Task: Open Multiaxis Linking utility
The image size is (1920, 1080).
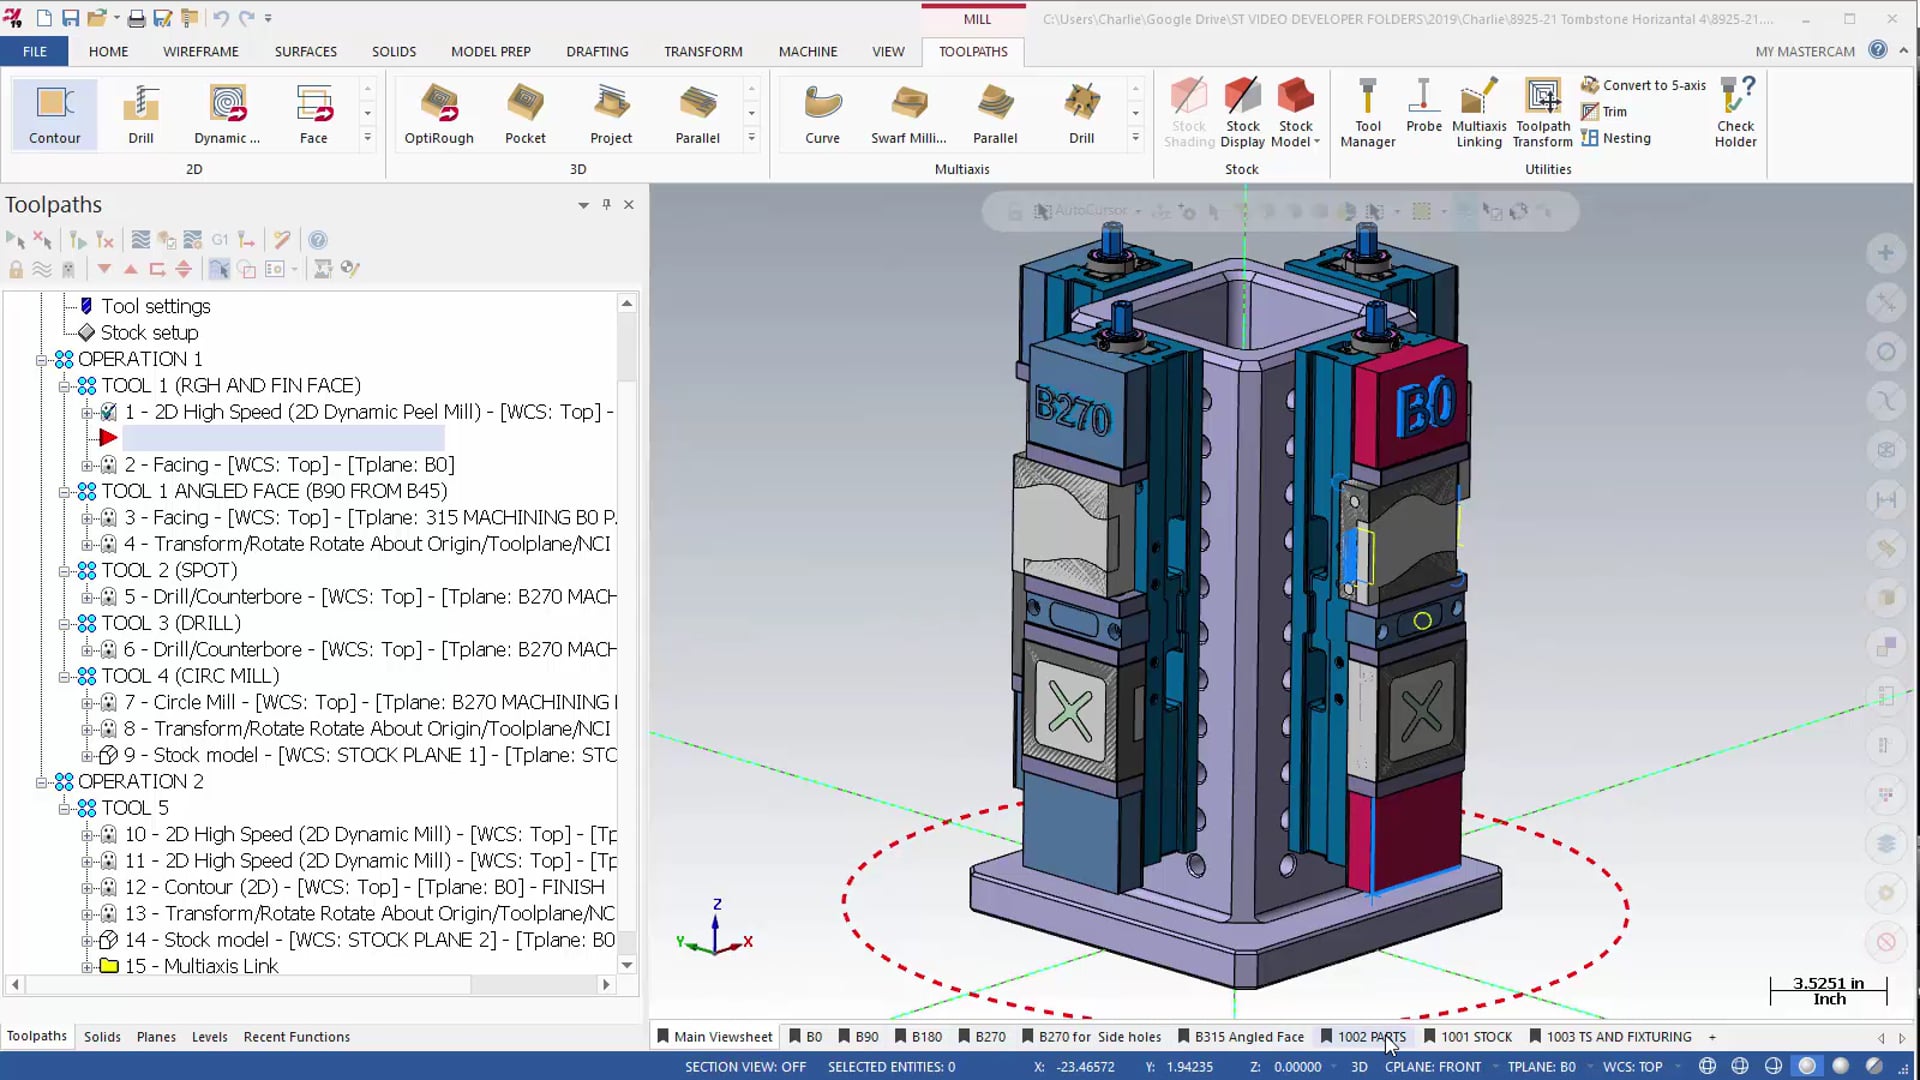Action: 1479,114
